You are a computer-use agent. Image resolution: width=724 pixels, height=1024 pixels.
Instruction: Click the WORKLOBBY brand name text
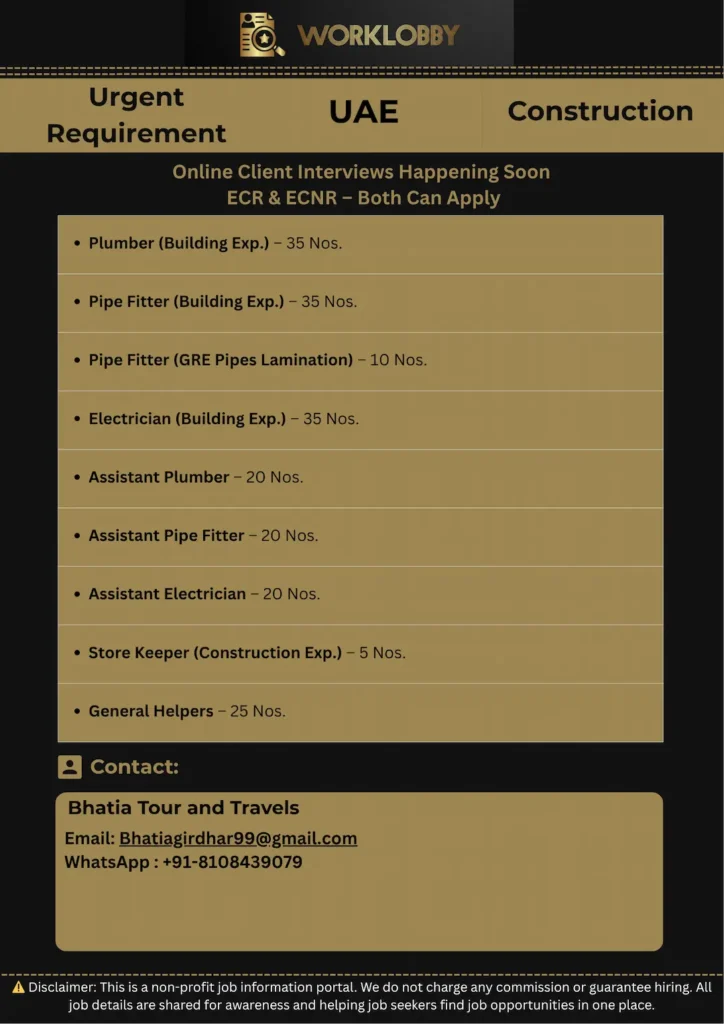tap(378, 36)
